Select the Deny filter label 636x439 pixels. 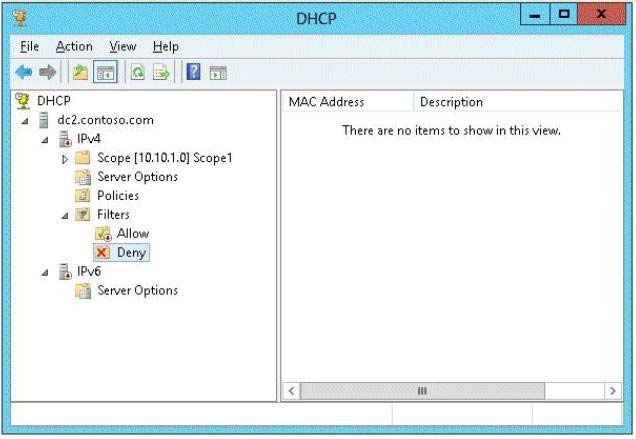pos(131,252)
